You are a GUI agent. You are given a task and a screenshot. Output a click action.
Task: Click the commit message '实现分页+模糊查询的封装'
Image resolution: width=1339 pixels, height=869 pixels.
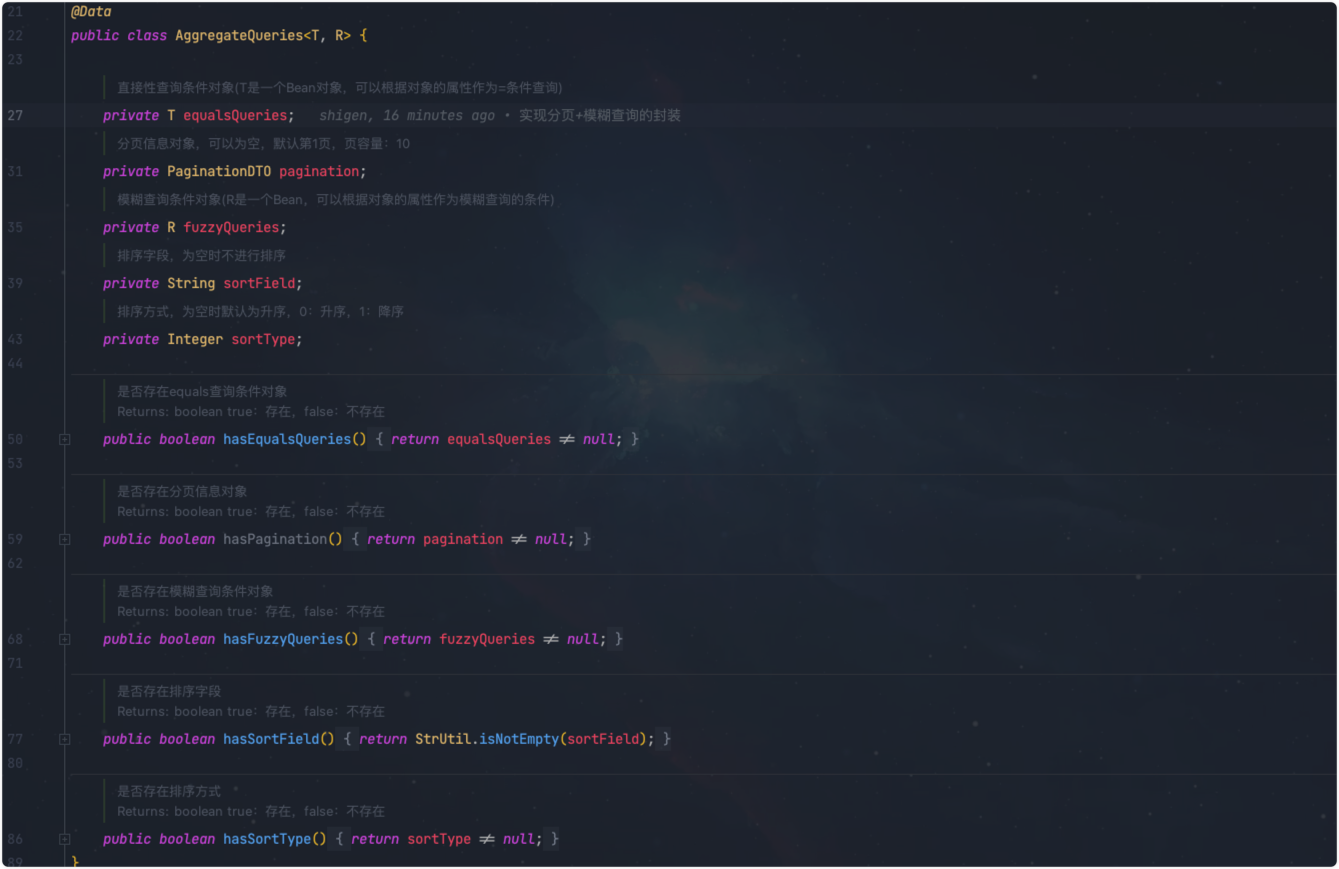(x=599, y=116)
